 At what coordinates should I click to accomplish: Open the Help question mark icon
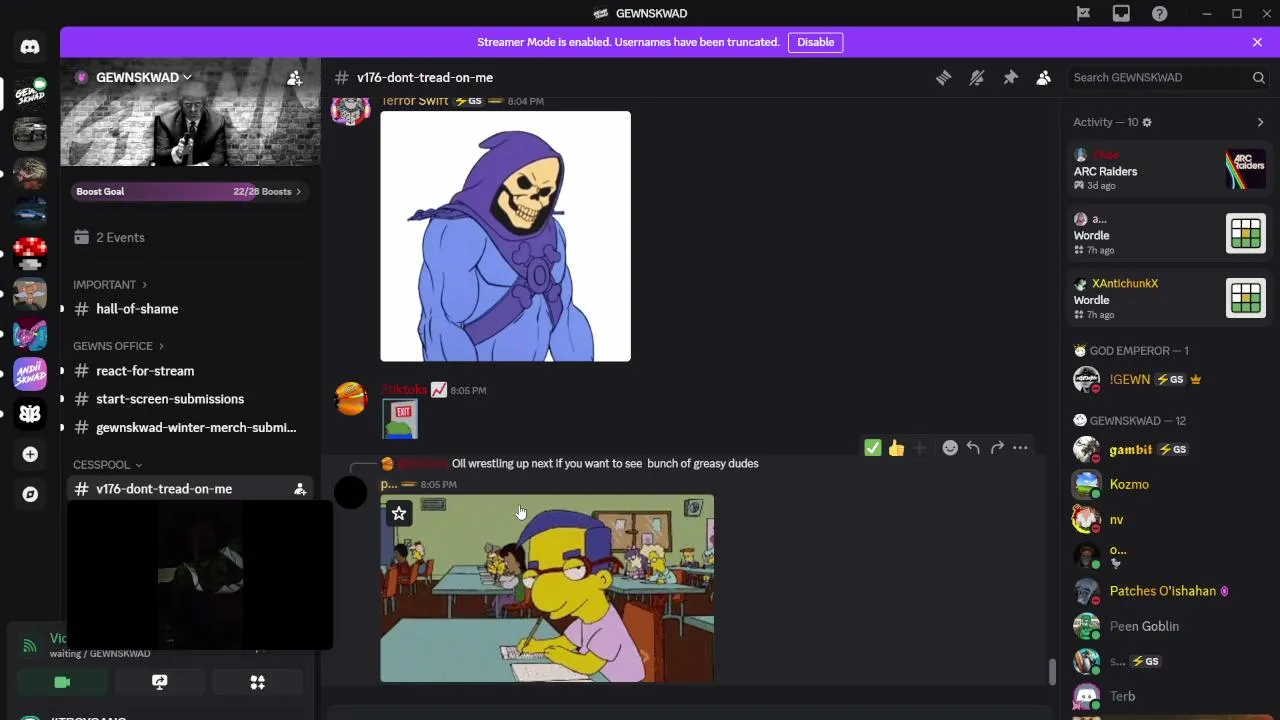click(x=1159, y=14)
